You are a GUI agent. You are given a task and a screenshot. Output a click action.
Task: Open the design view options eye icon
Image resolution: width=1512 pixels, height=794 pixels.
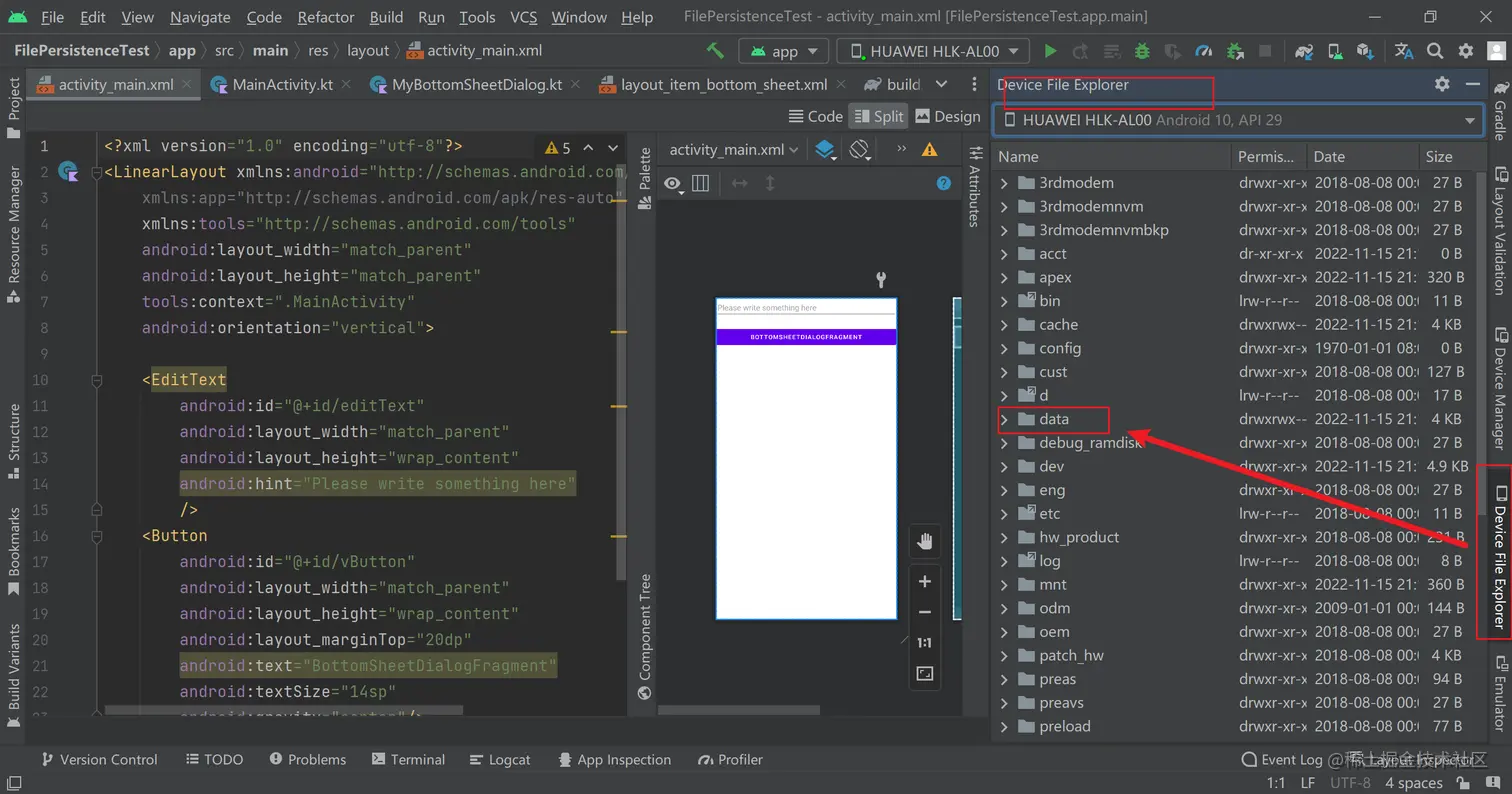pyautogui.click(x=674, y=183)
